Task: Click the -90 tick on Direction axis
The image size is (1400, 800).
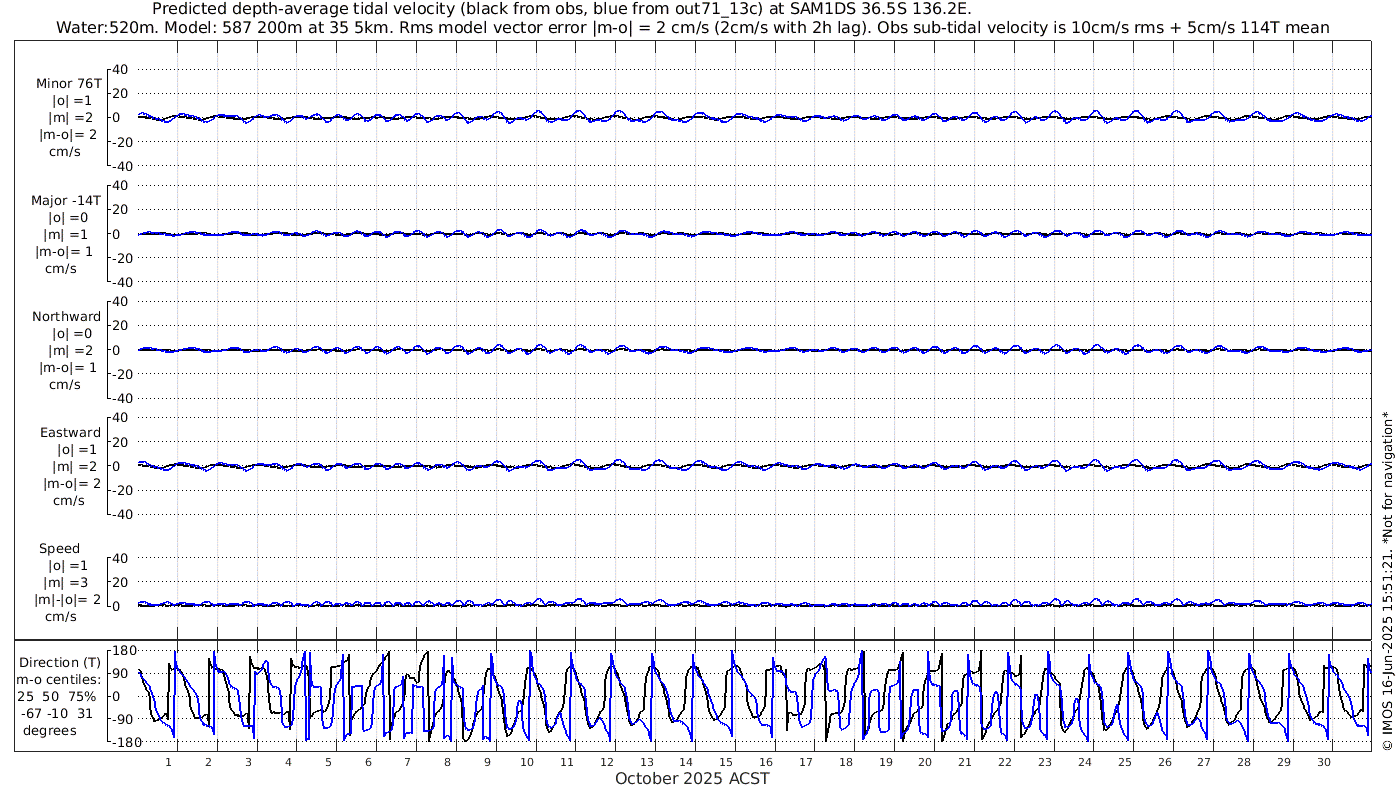Action: click(x=124, y=718)
